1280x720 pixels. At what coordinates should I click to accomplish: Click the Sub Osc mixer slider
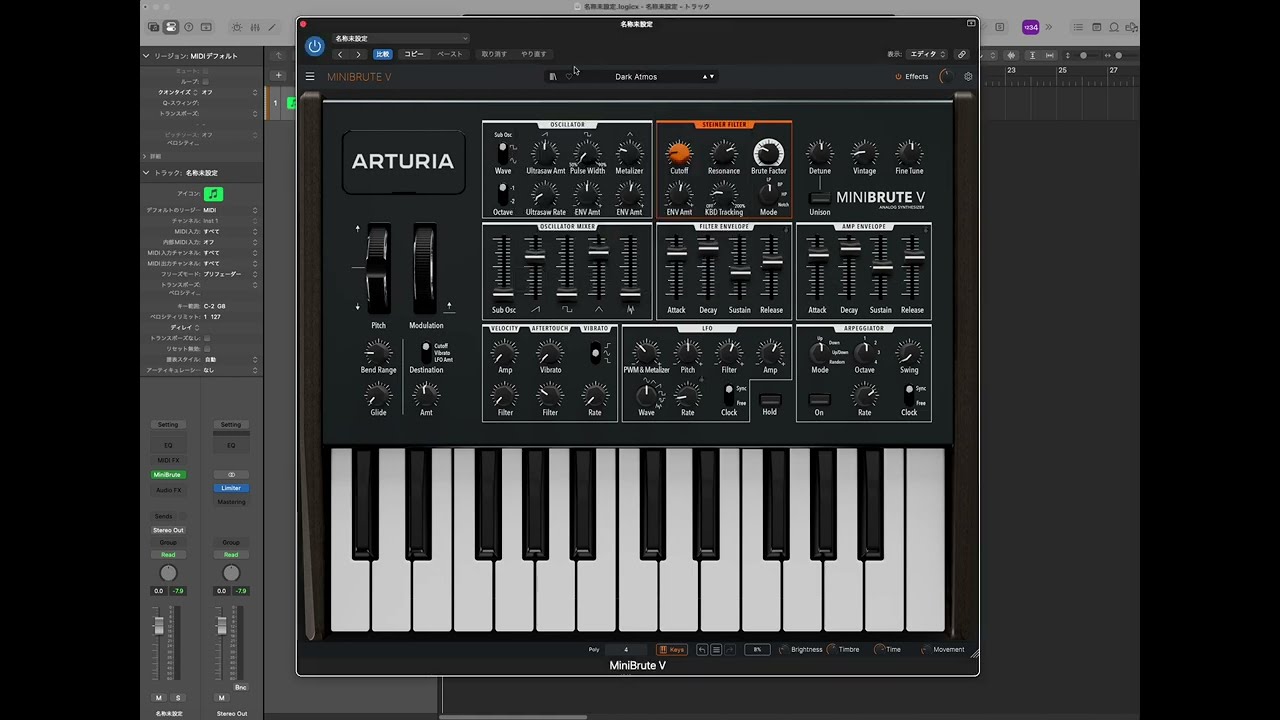503,295
